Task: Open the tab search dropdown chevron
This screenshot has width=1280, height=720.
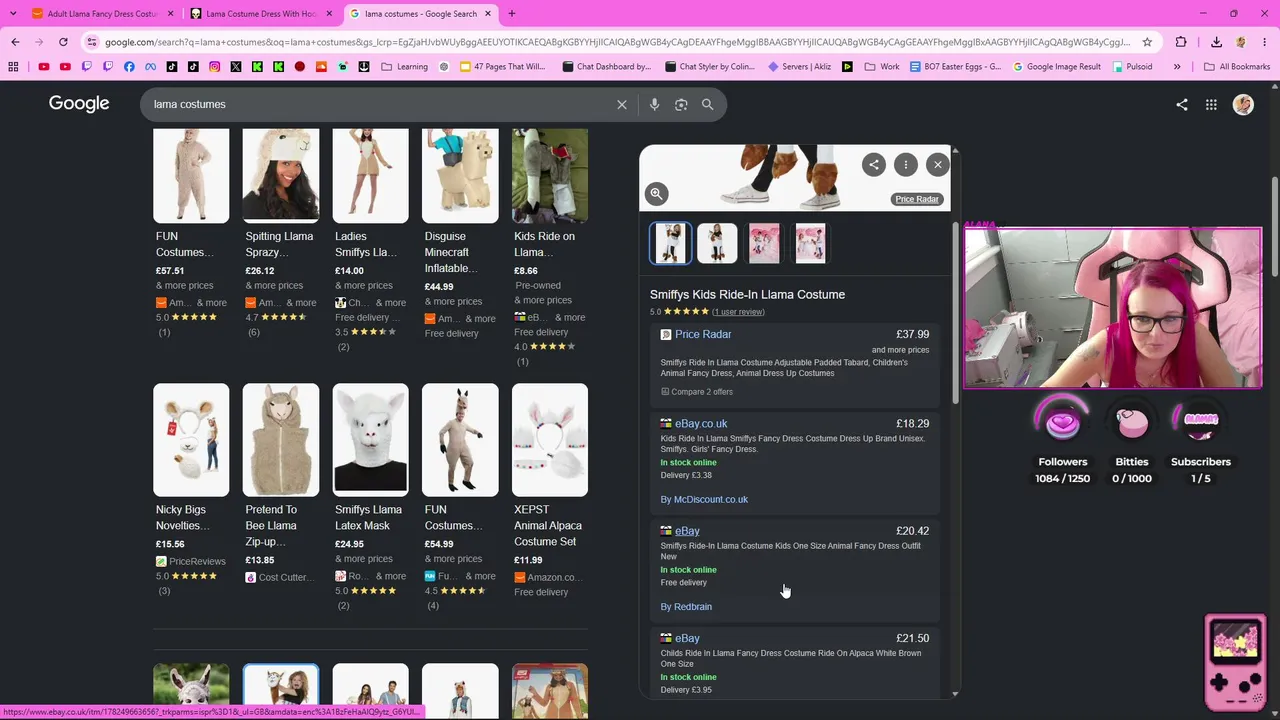Action: click(x=13, y=13)
